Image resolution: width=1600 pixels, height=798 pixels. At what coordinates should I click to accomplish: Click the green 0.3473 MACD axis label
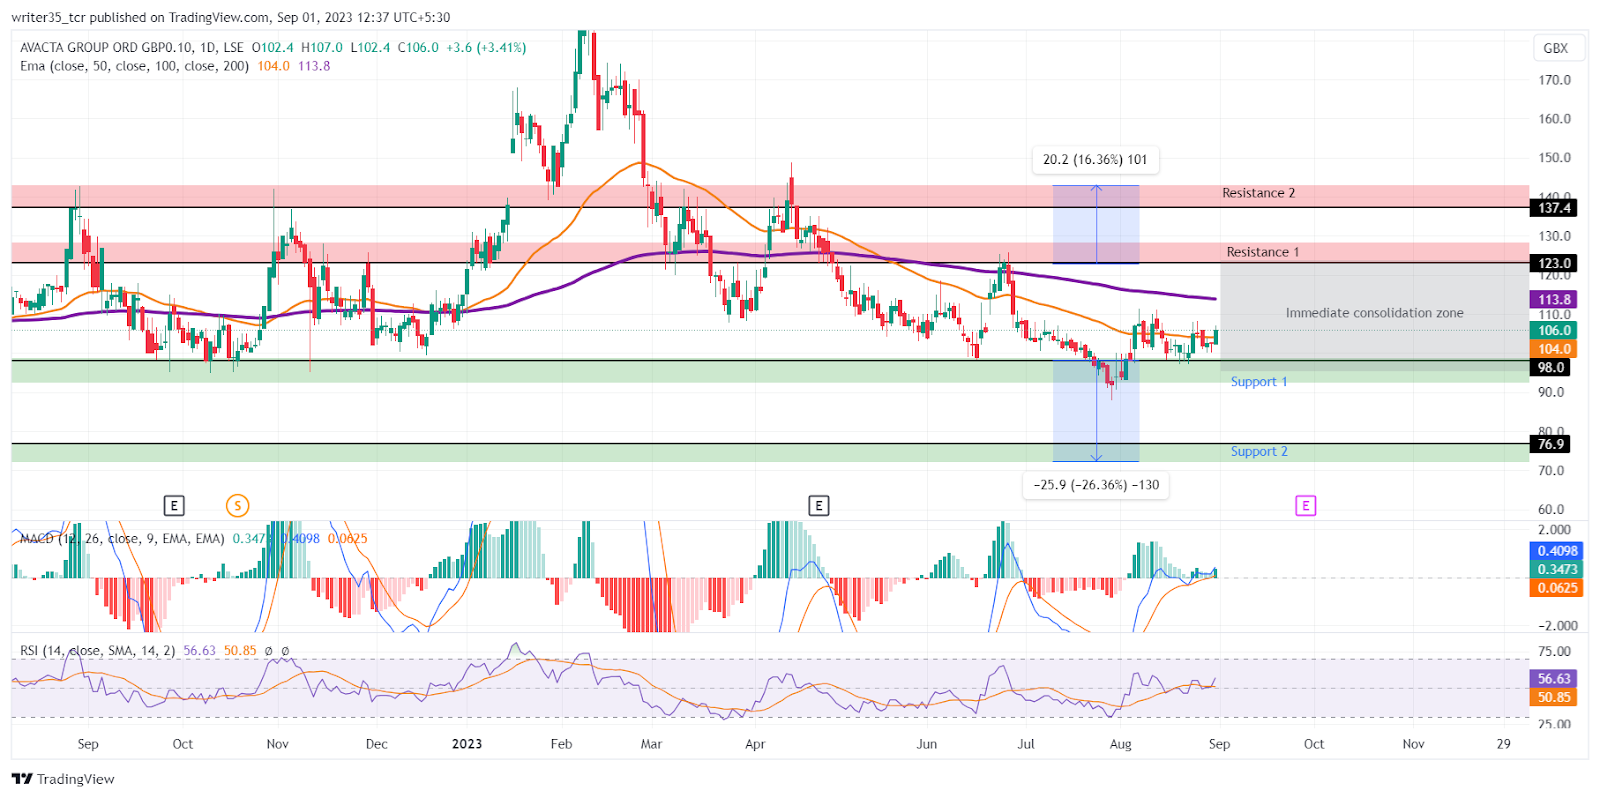tap(1556, 569)
